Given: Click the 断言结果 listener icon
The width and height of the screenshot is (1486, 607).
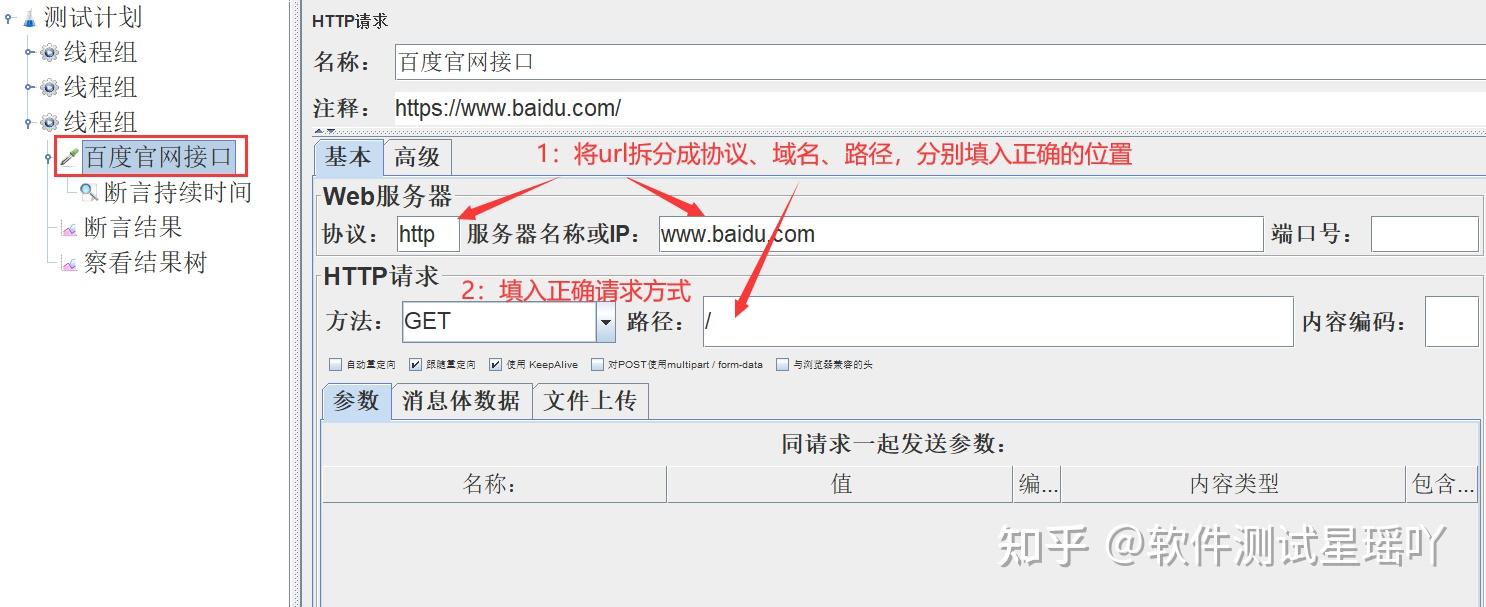Looking at the screenshot, I should pos(69,228).
